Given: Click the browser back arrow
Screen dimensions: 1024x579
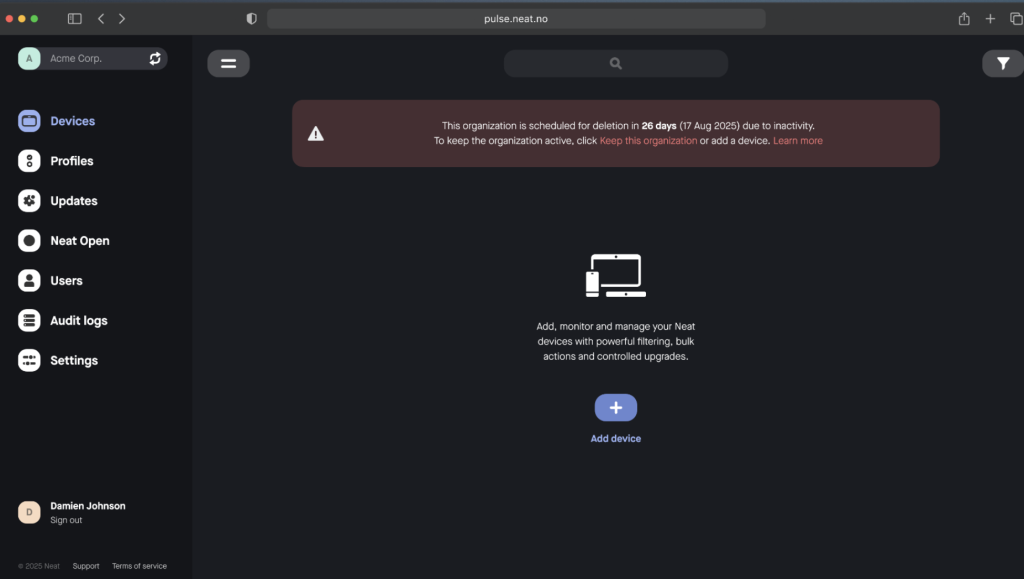Looking at the screenshot, I should [x=101, y=19].
